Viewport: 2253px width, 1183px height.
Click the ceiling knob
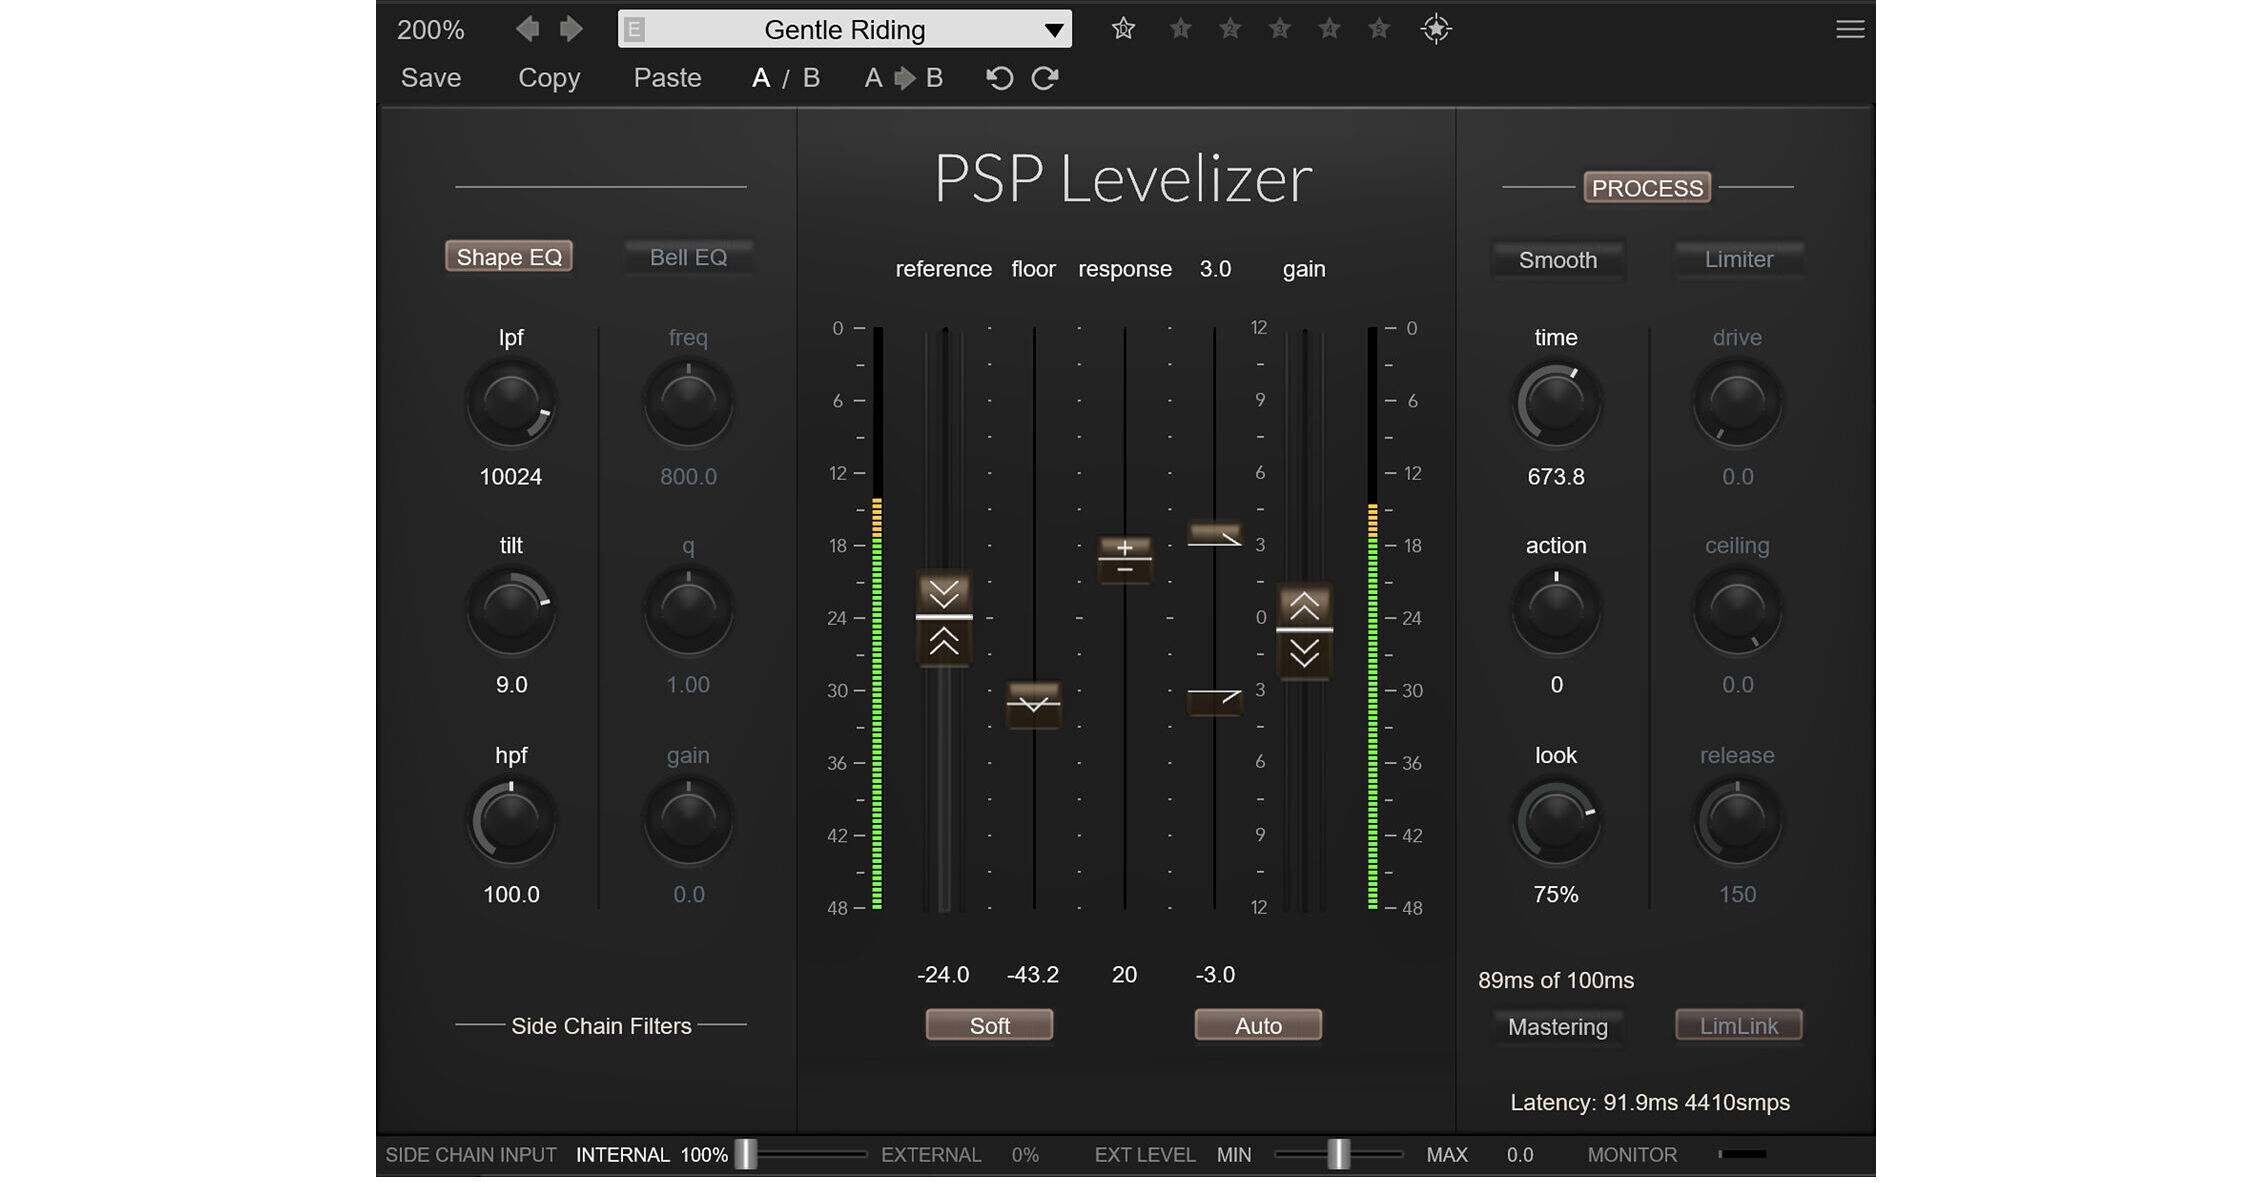pos(1737,610)
